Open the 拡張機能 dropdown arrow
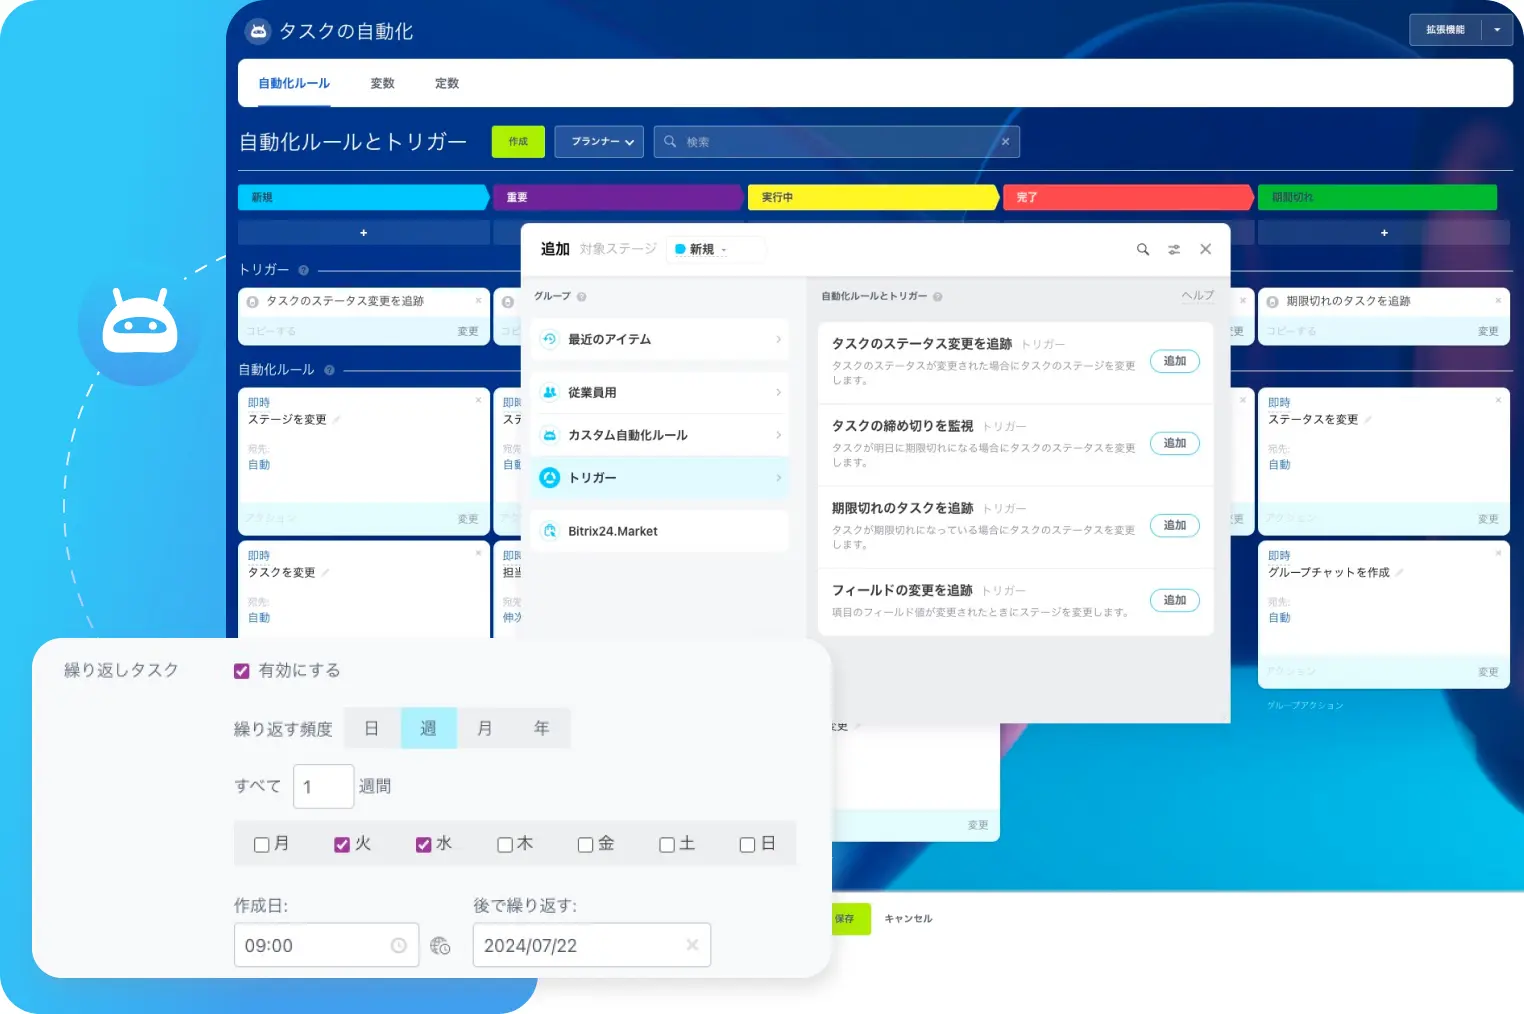1524x1014 pixels. click(x=1497, y=30)
